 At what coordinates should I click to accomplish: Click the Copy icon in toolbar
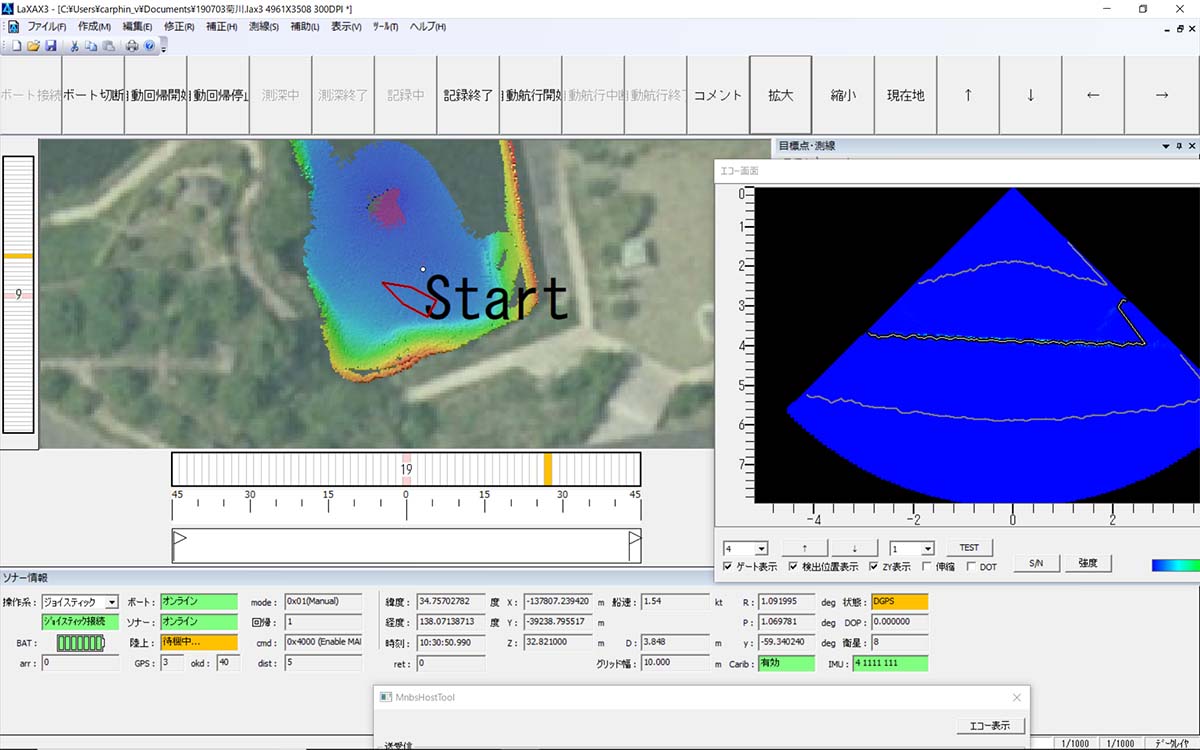pos(91,46)
